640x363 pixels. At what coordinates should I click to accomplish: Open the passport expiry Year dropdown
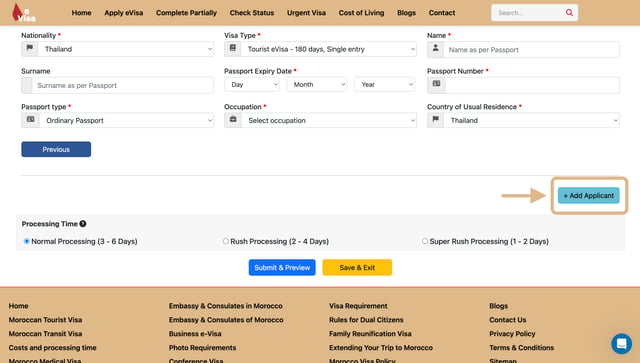coord(384,85)
